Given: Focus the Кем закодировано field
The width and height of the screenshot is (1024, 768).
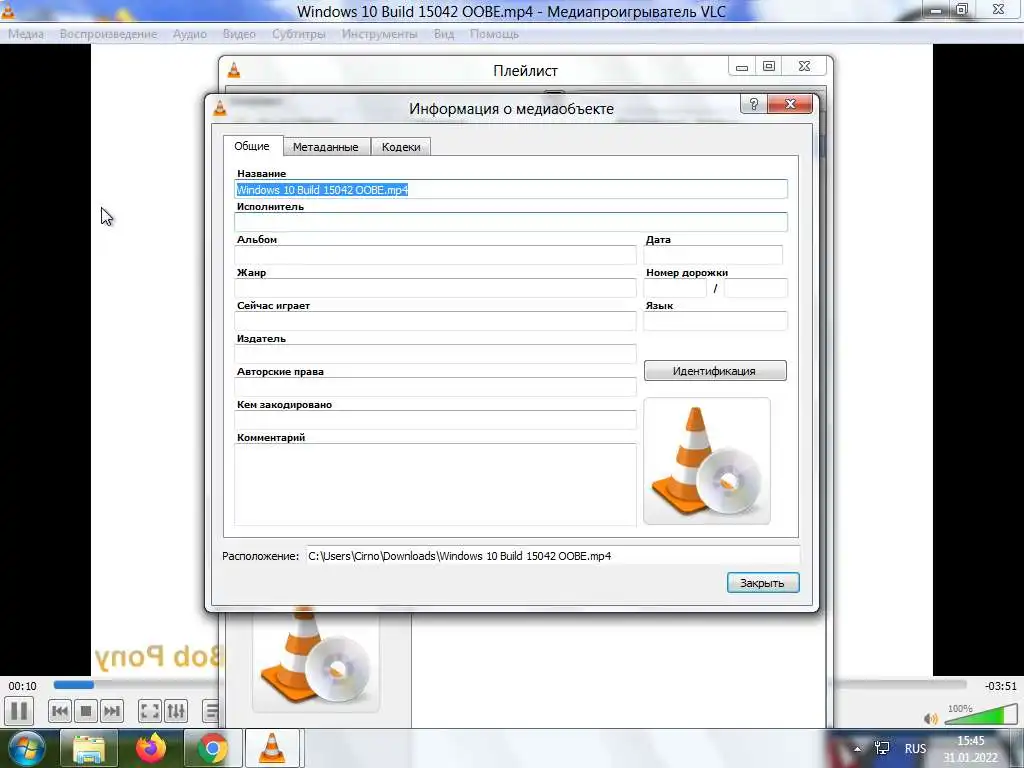Looking at the screenshot, I should click(435, 420).
